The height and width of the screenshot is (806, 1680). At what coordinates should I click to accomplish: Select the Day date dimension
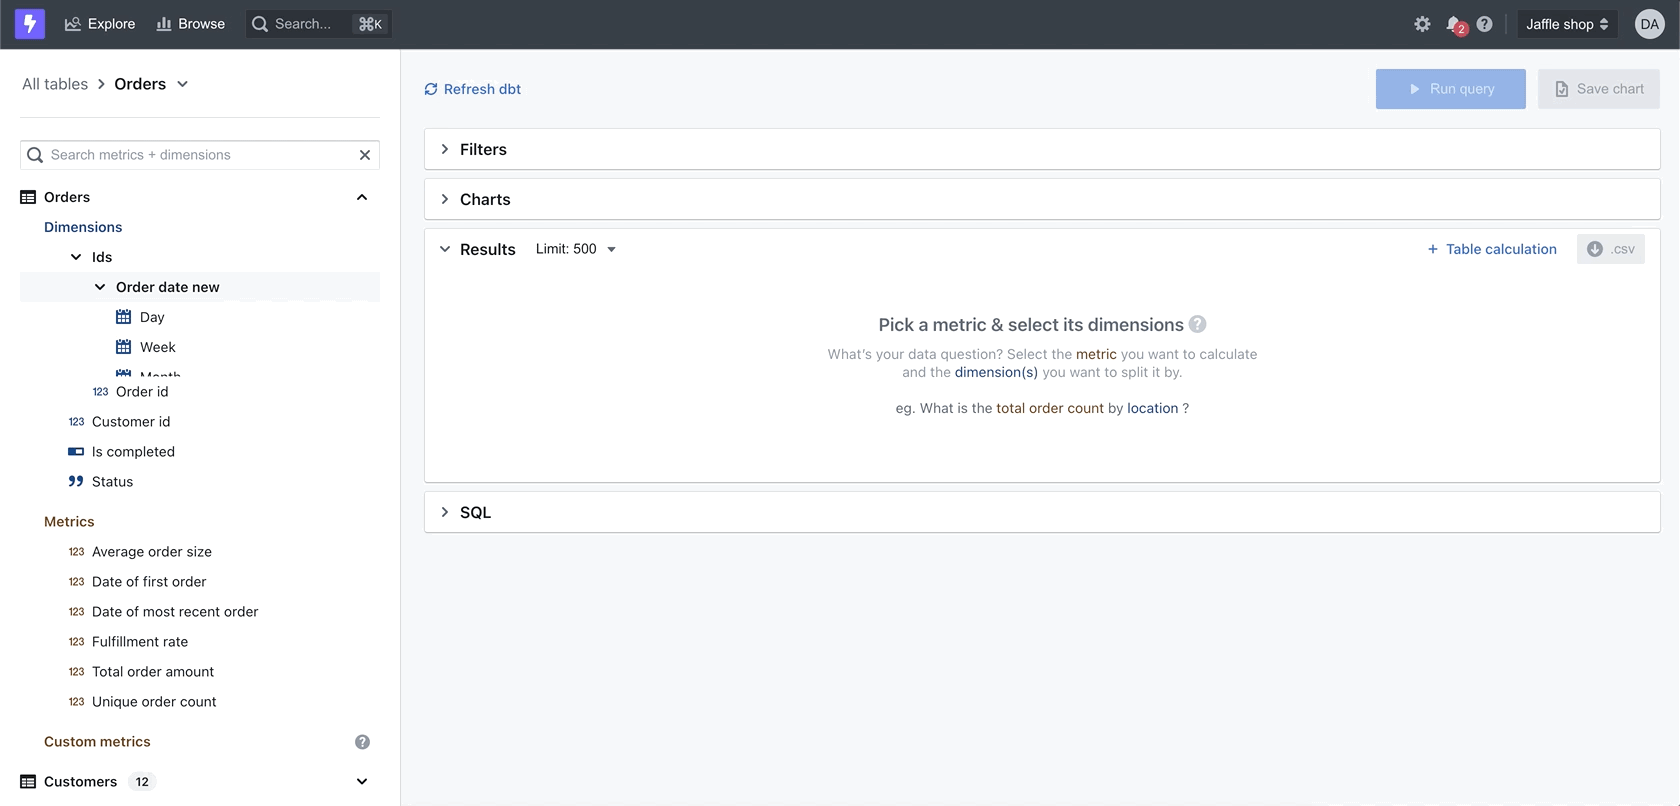click(152, 317)
